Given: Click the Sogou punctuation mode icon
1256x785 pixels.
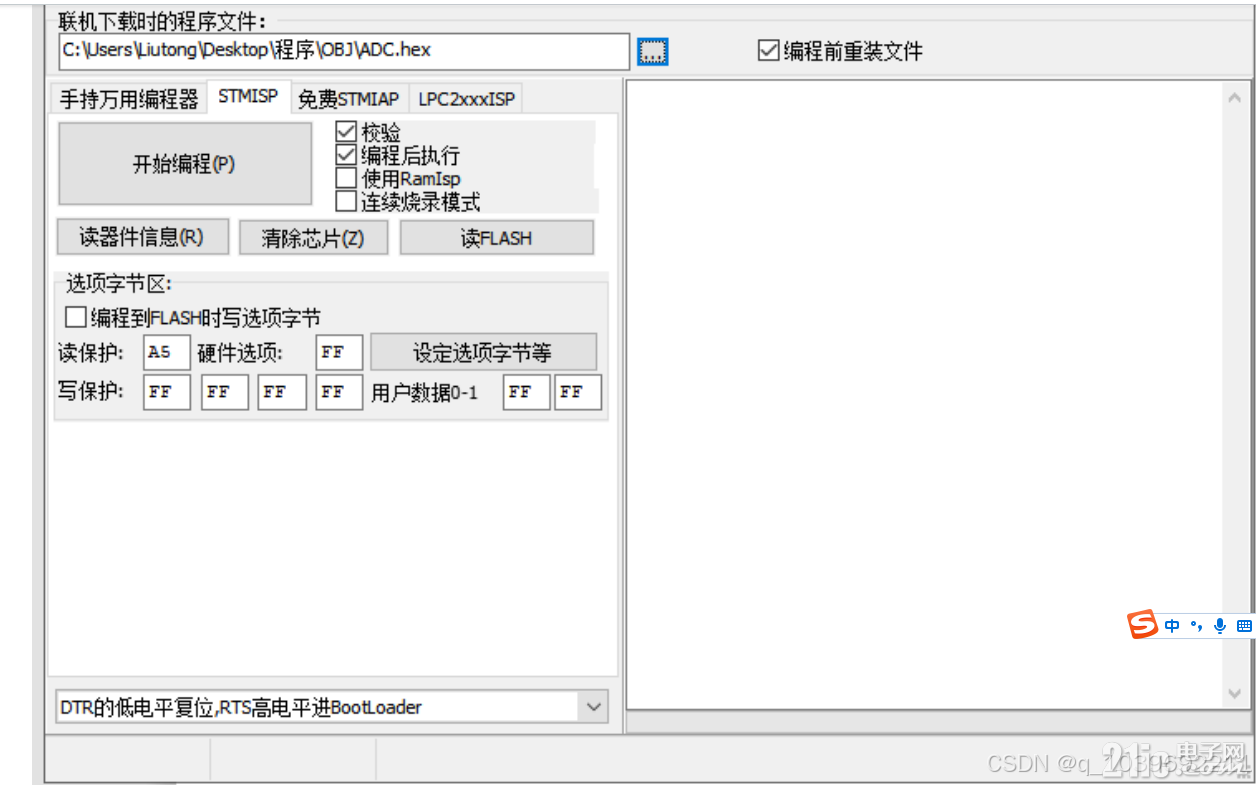Looking at the screenshot, I should [1196, 626].
